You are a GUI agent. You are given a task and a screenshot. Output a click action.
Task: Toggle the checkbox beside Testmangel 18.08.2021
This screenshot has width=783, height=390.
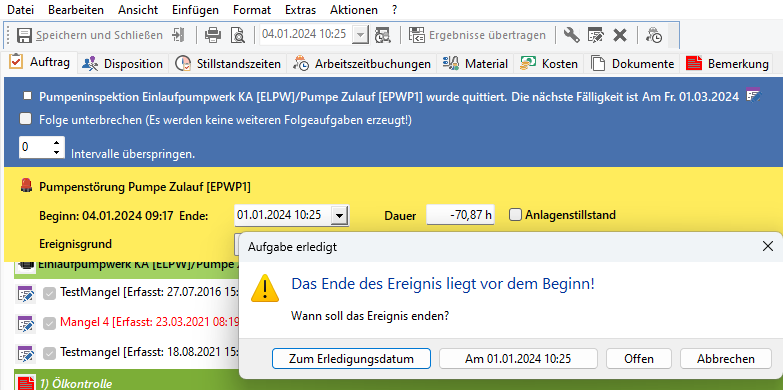(49, 353)
